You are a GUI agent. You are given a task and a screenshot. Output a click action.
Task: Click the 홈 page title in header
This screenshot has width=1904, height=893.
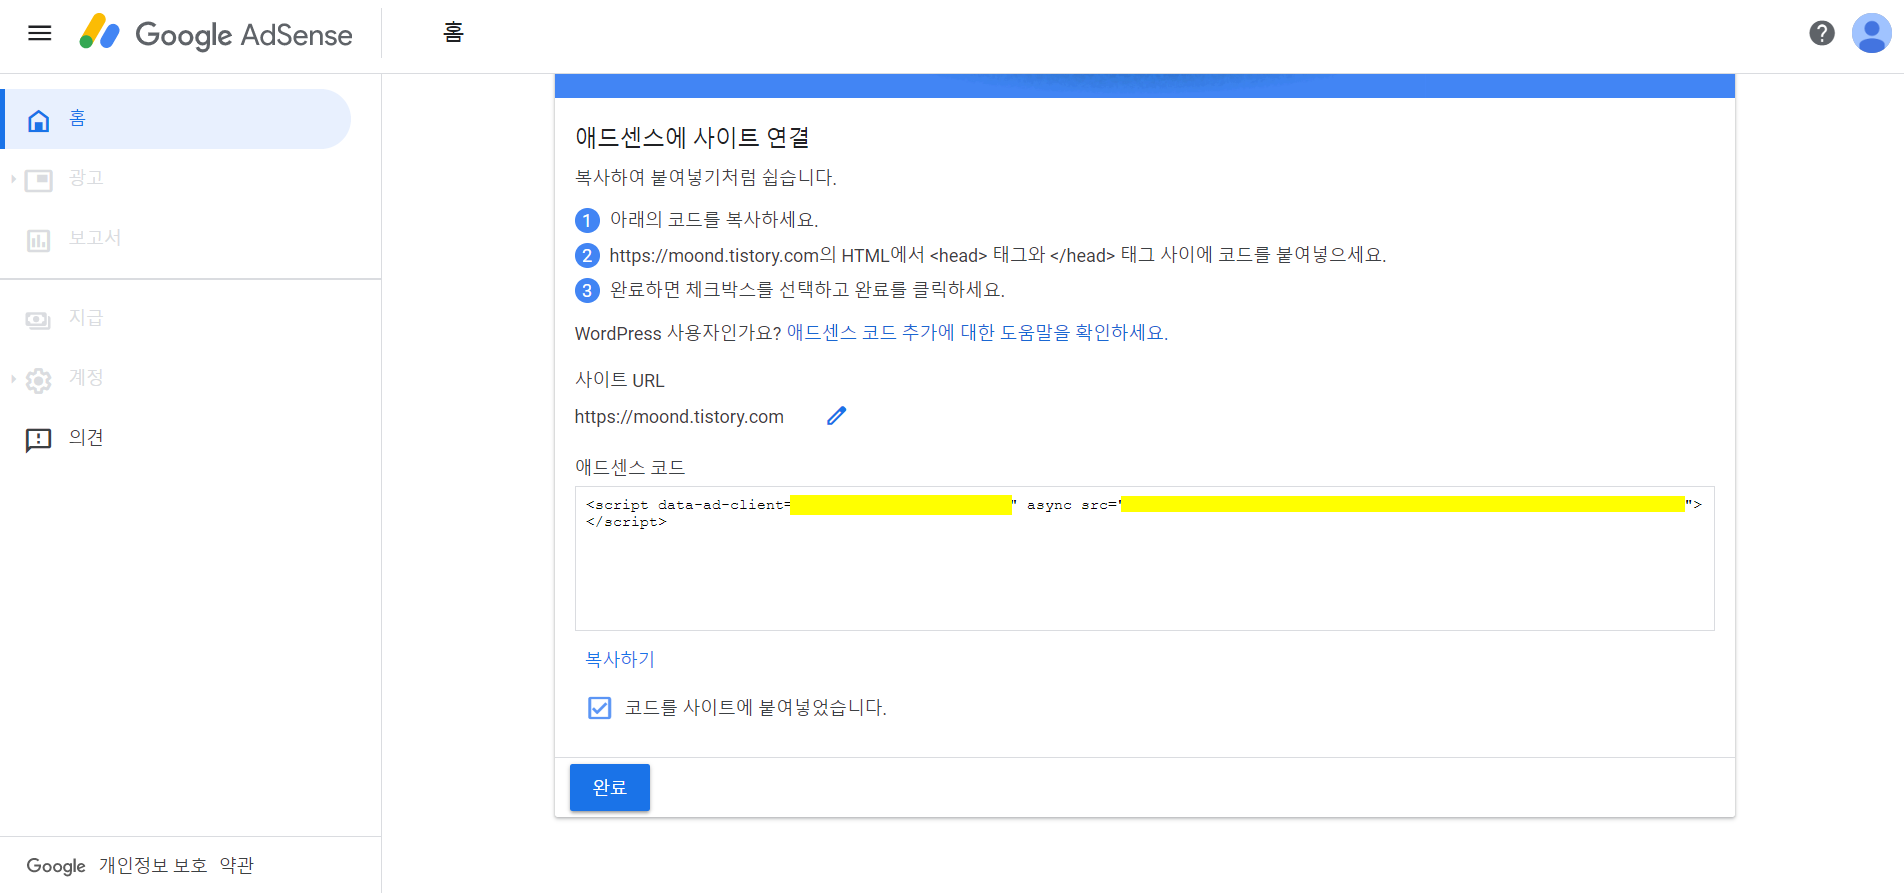coord(453,33)
